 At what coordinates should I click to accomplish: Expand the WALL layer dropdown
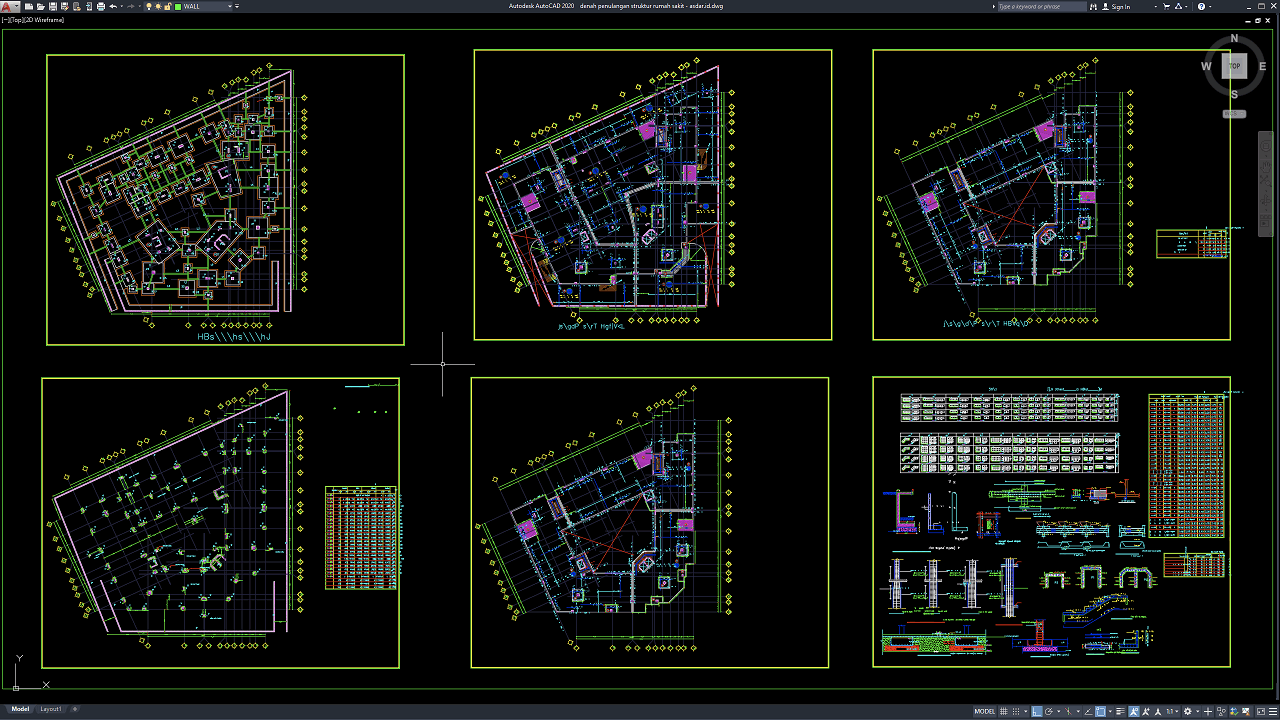[230, 6]
